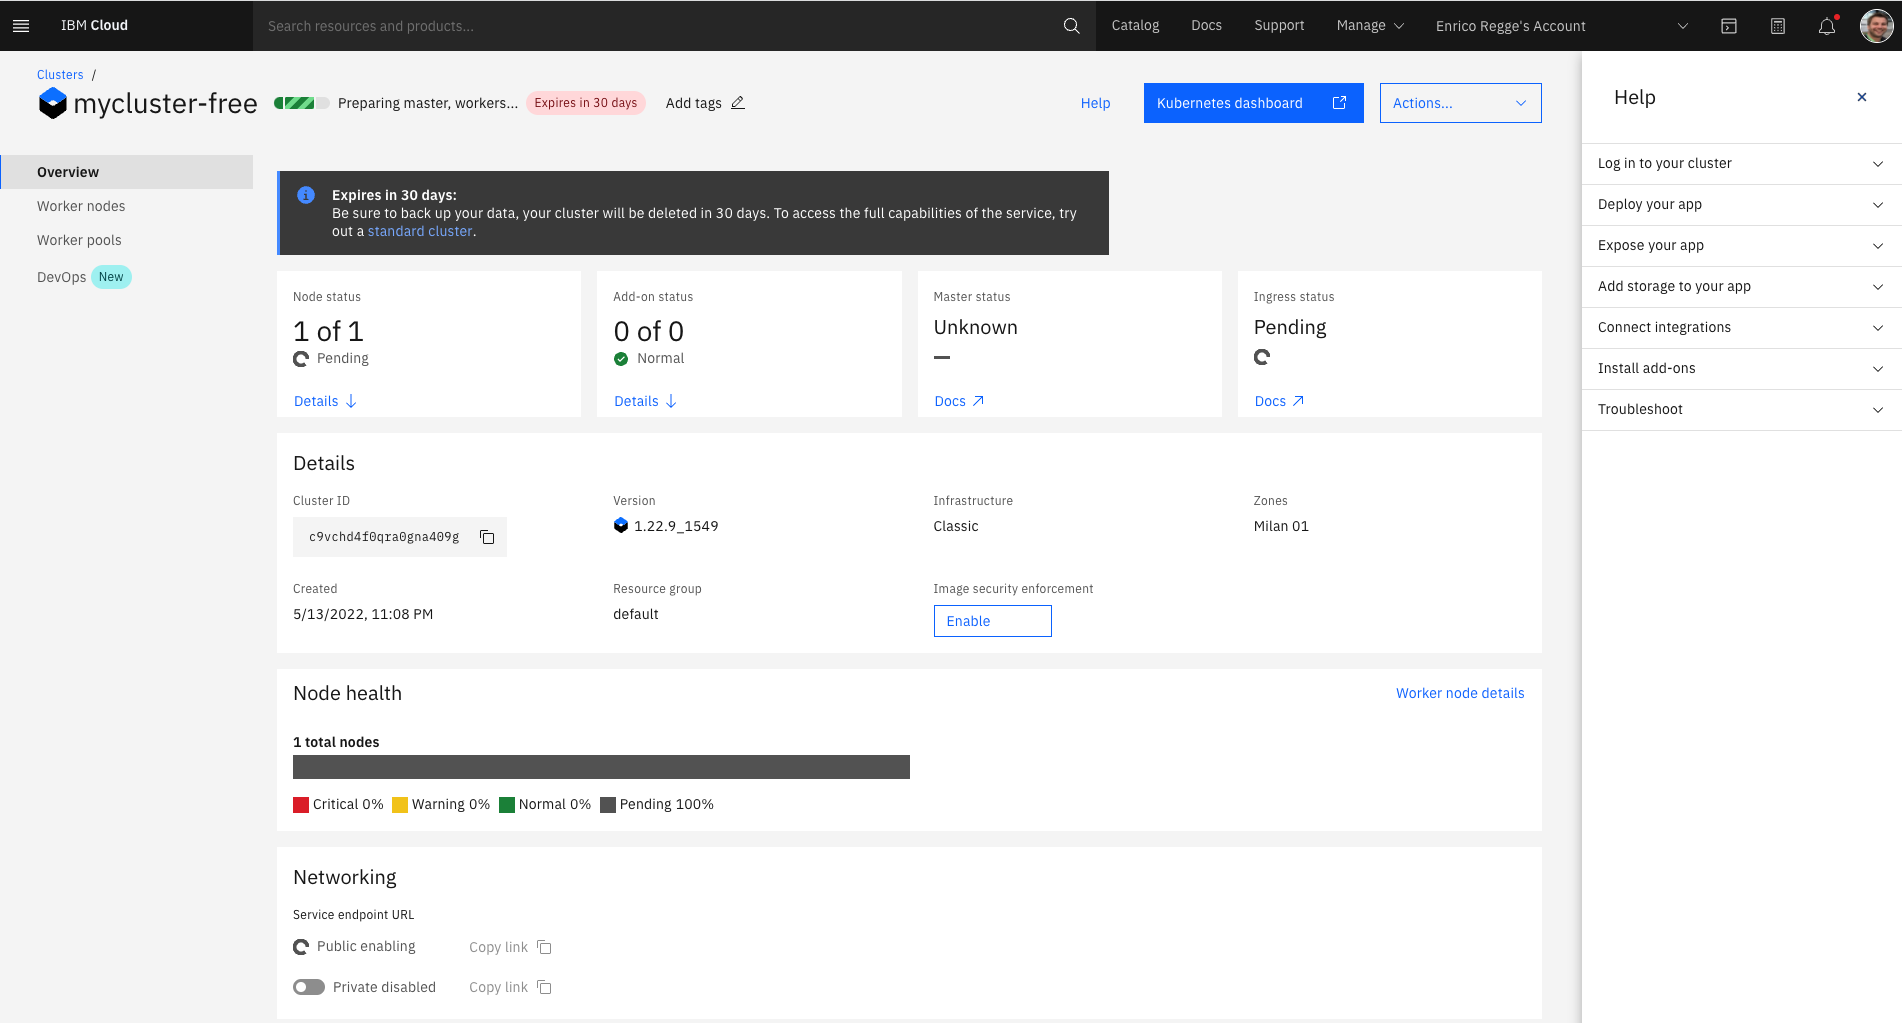Click the info icon in expiration banner
1902x1023 pixels.
[306, 195]
